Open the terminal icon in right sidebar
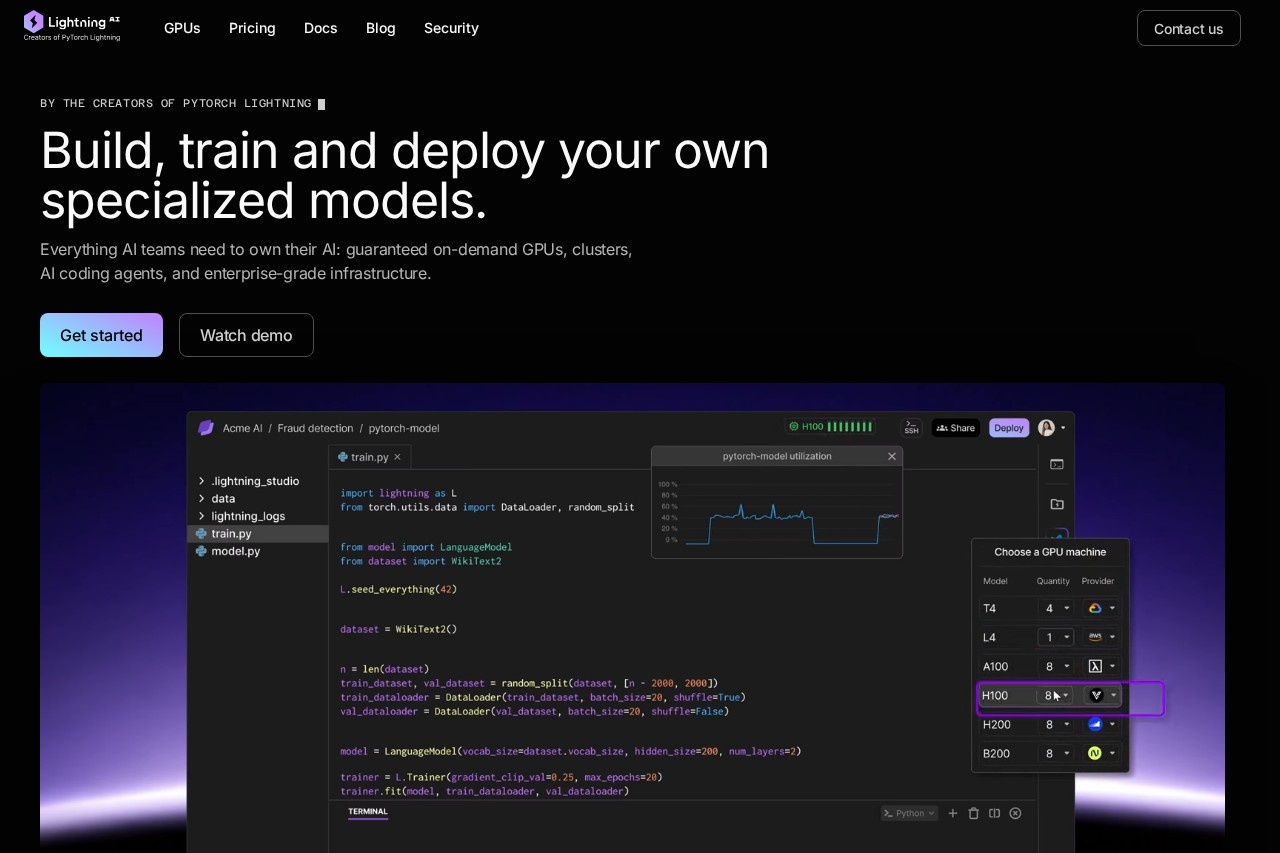The image size is (1280, 853). (x=1056, y=464)
